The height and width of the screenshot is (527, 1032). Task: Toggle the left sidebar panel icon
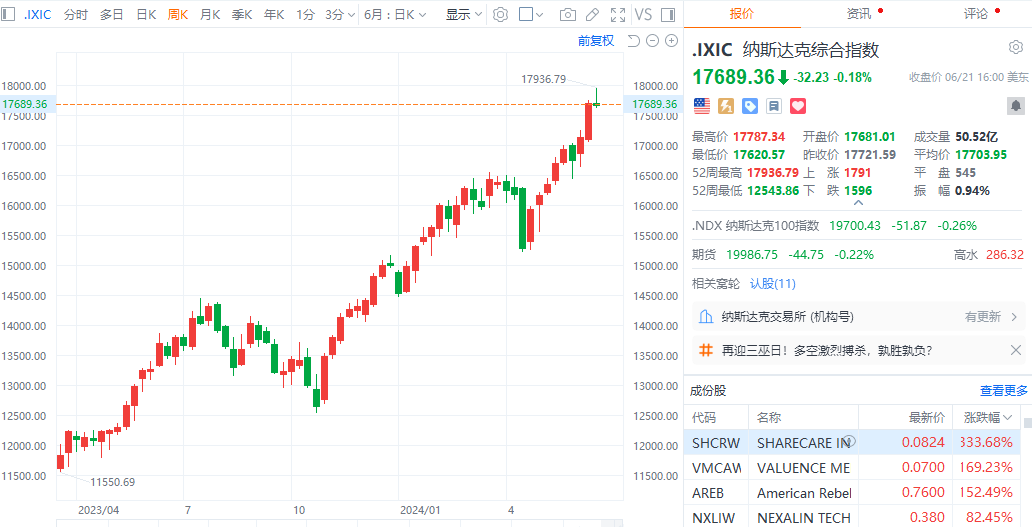[9, 14]
